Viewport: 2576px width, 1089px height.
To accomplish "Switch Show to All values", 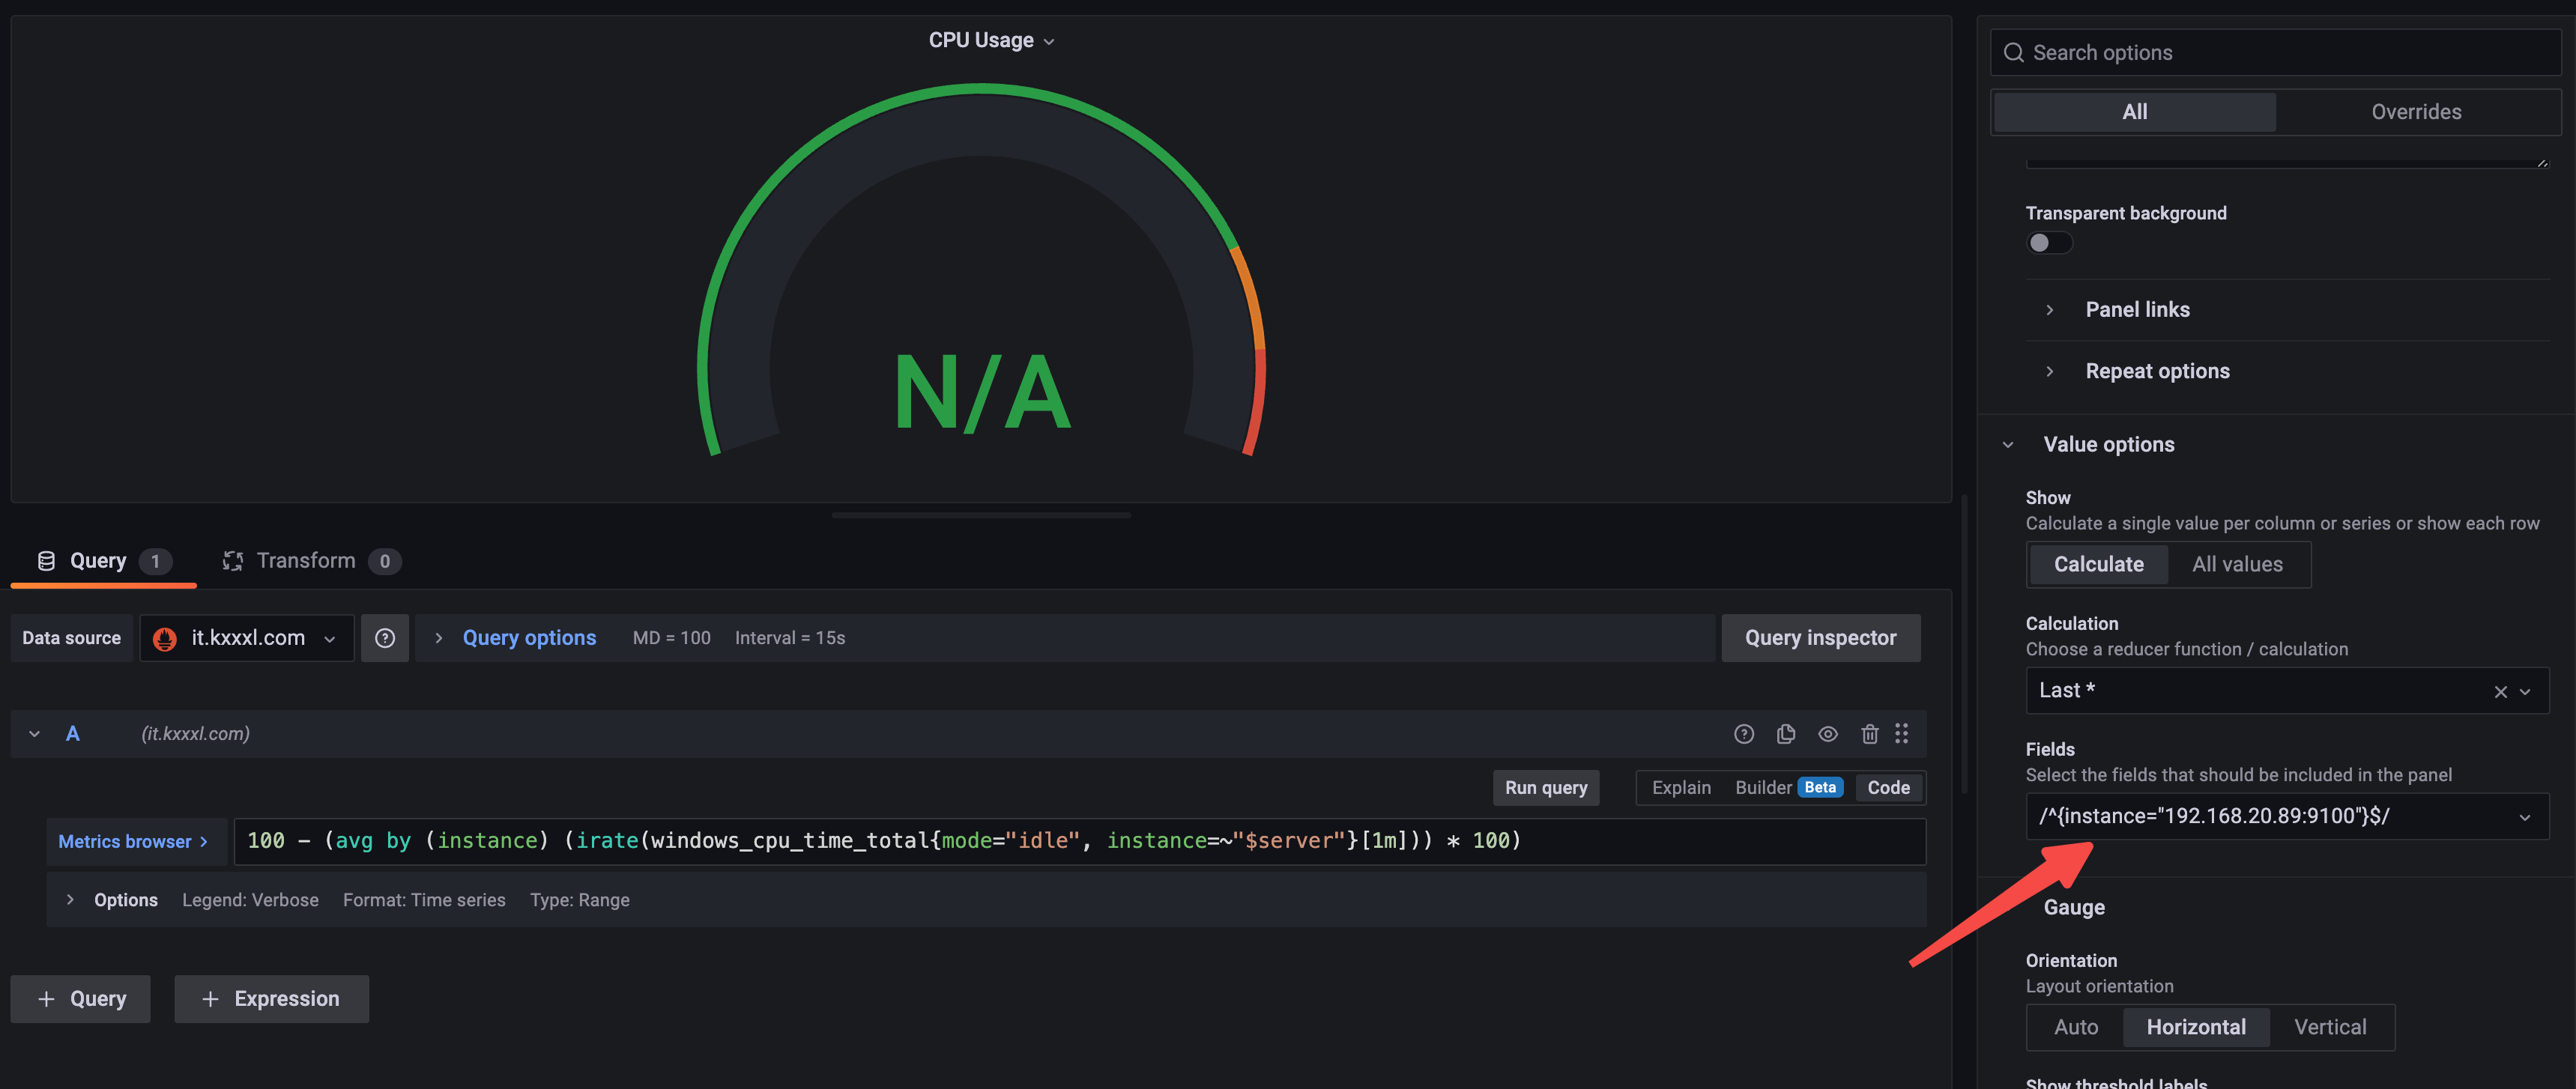I will tap(2238, 564).
